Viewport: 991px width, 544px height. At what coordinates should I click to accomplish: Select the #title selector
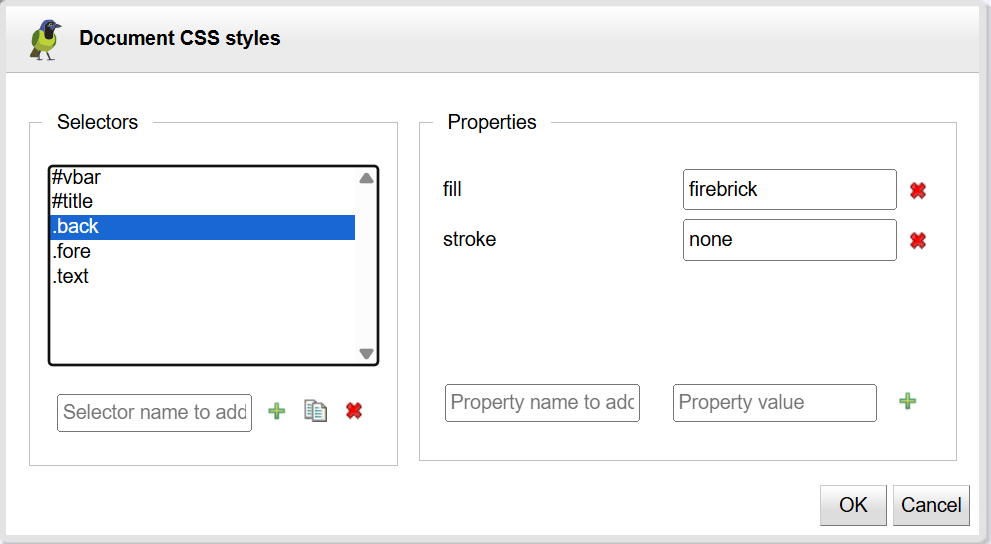72,201
